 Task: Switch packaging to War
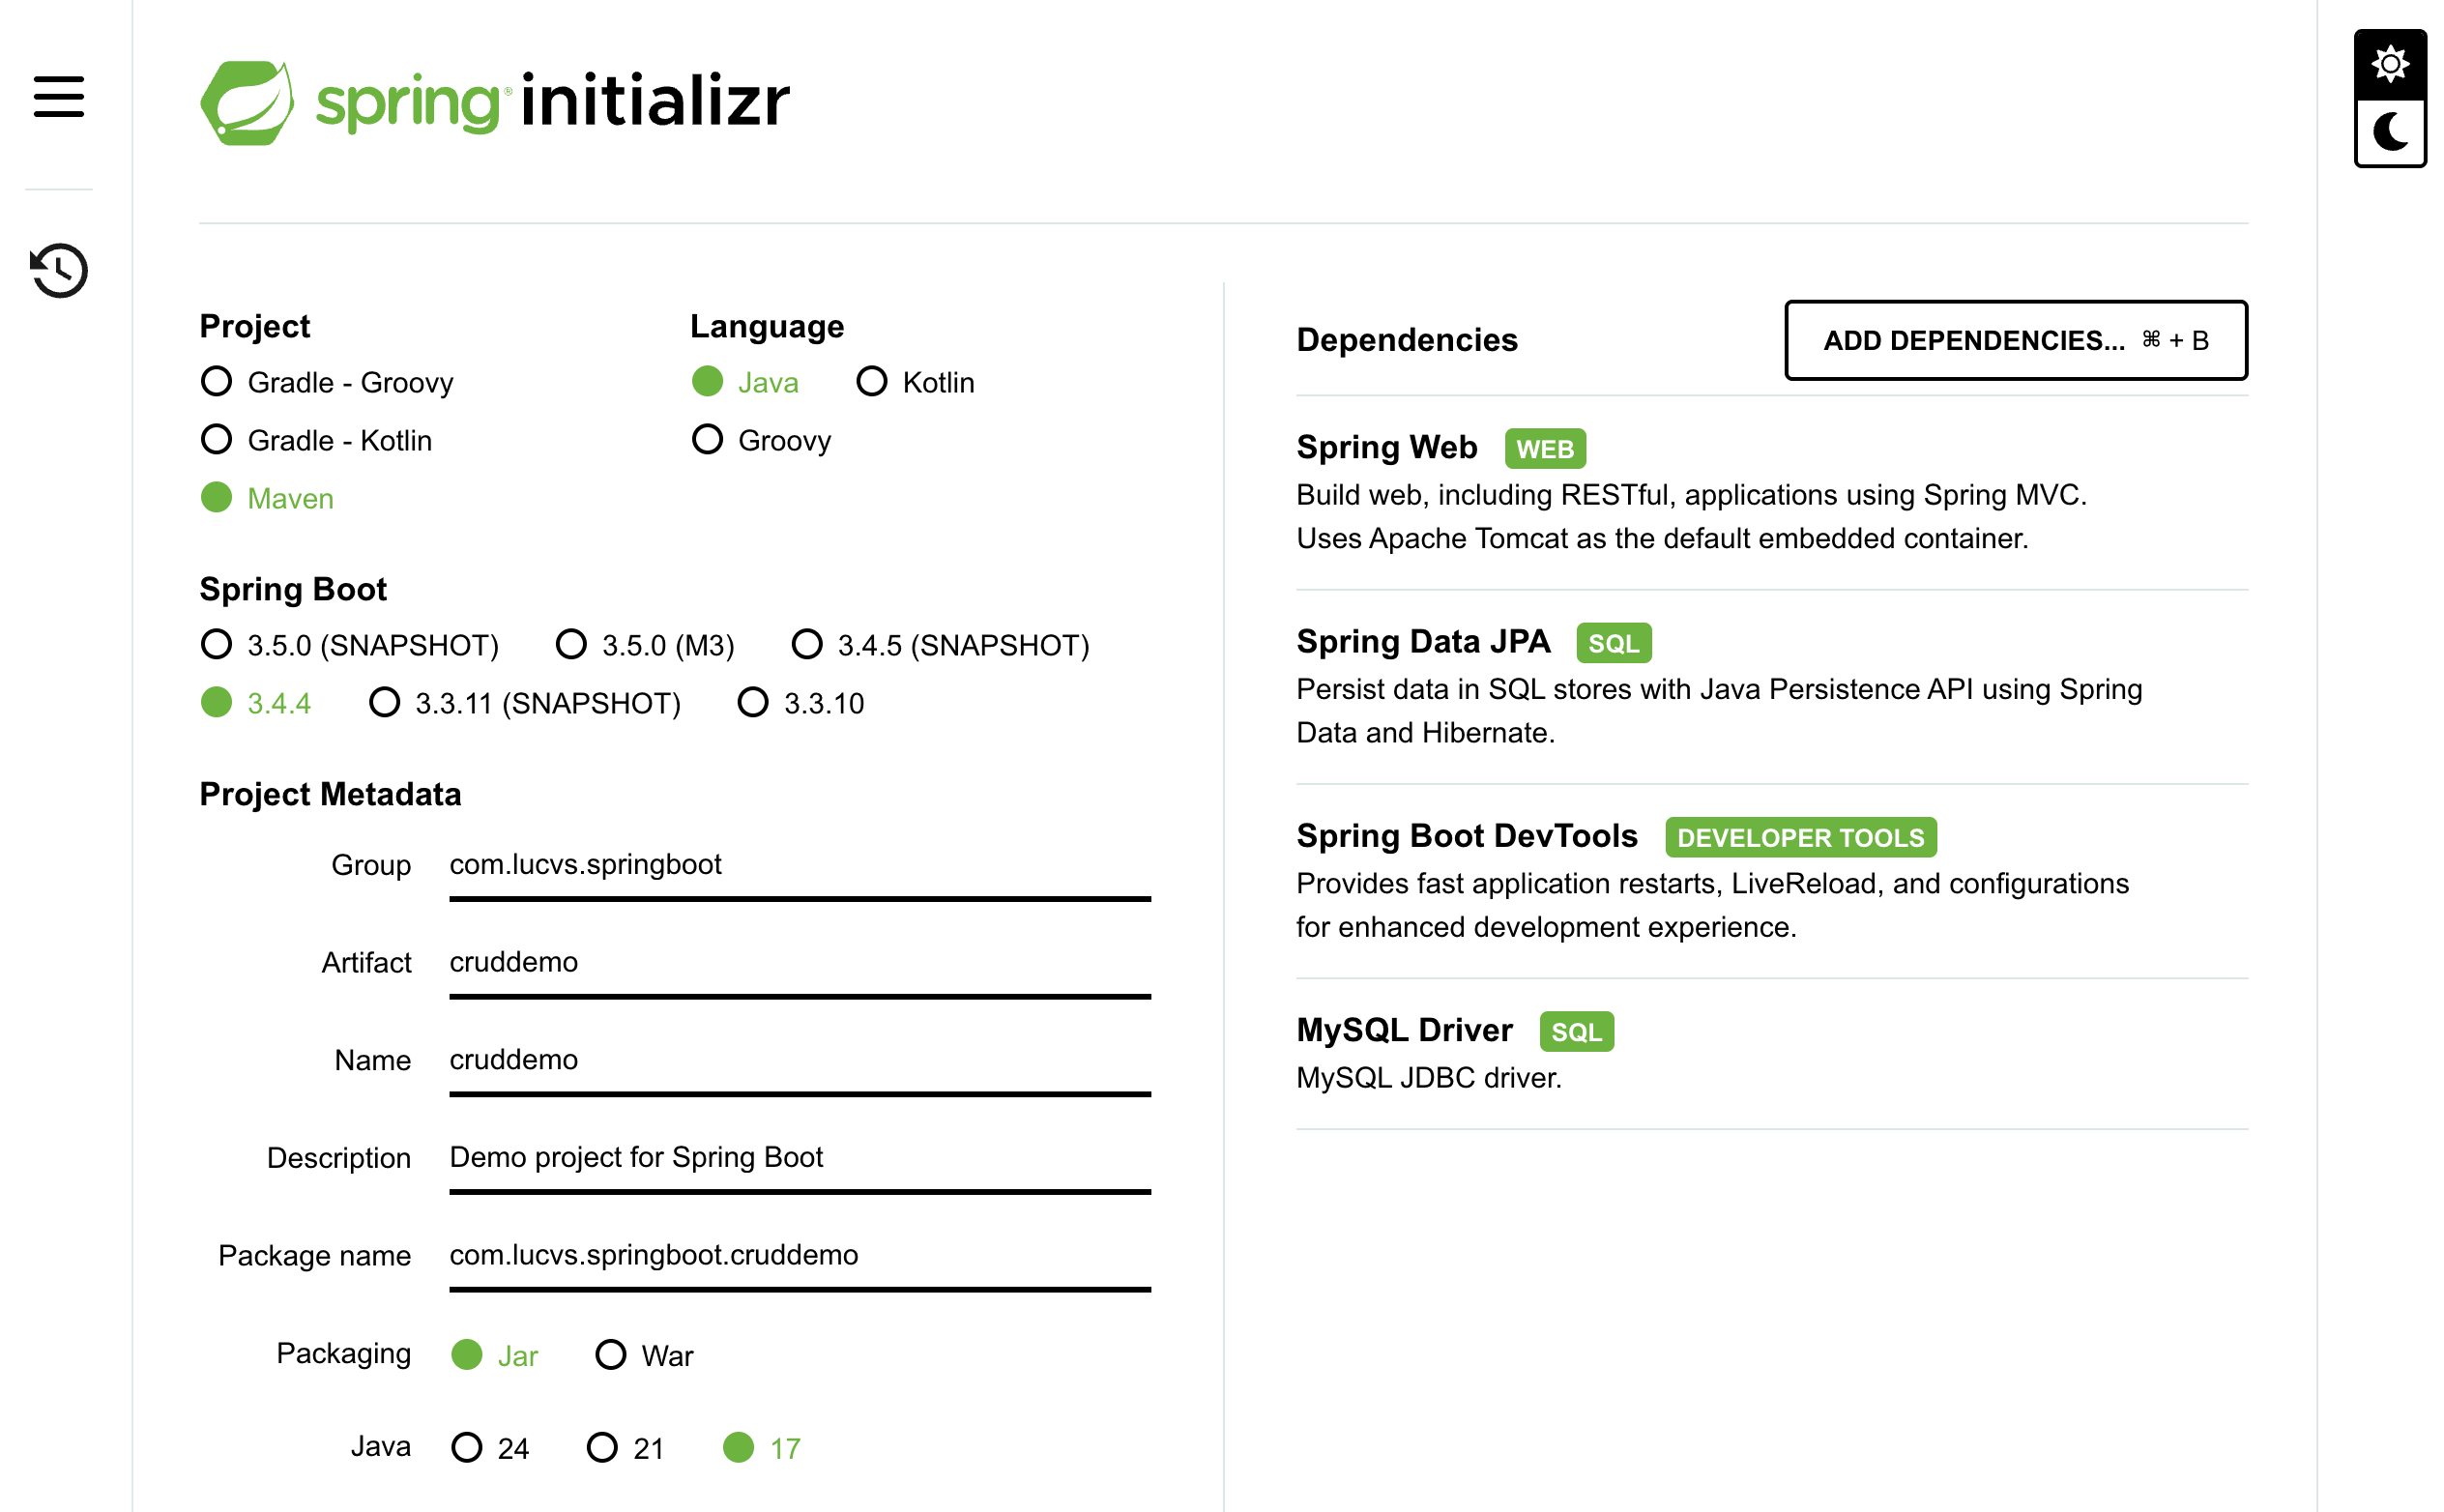pyautogui.click(x=611, y=1355)
